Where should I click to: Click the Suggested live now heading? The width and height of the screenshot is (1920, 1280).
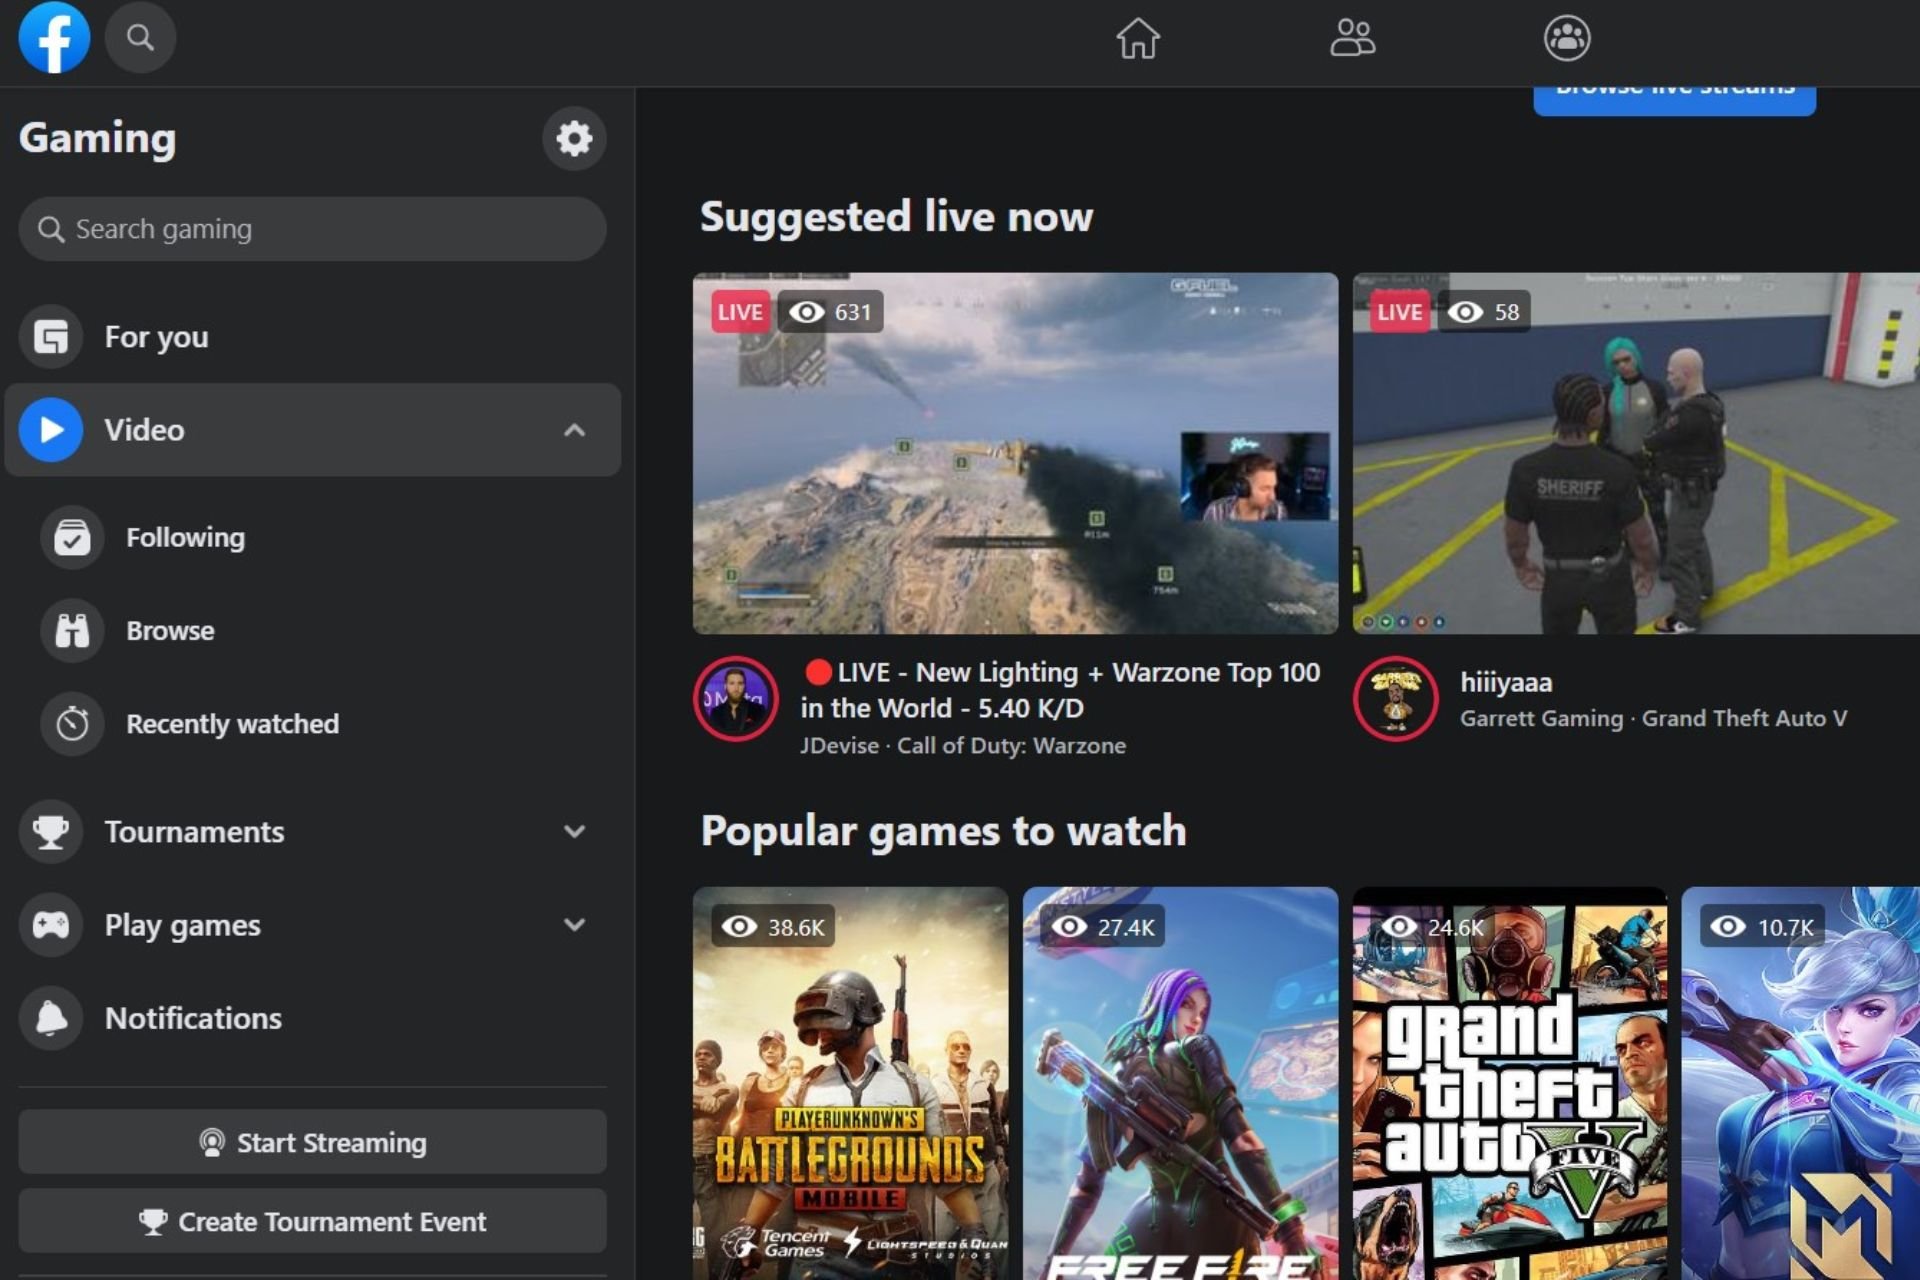tap(896, 217)
